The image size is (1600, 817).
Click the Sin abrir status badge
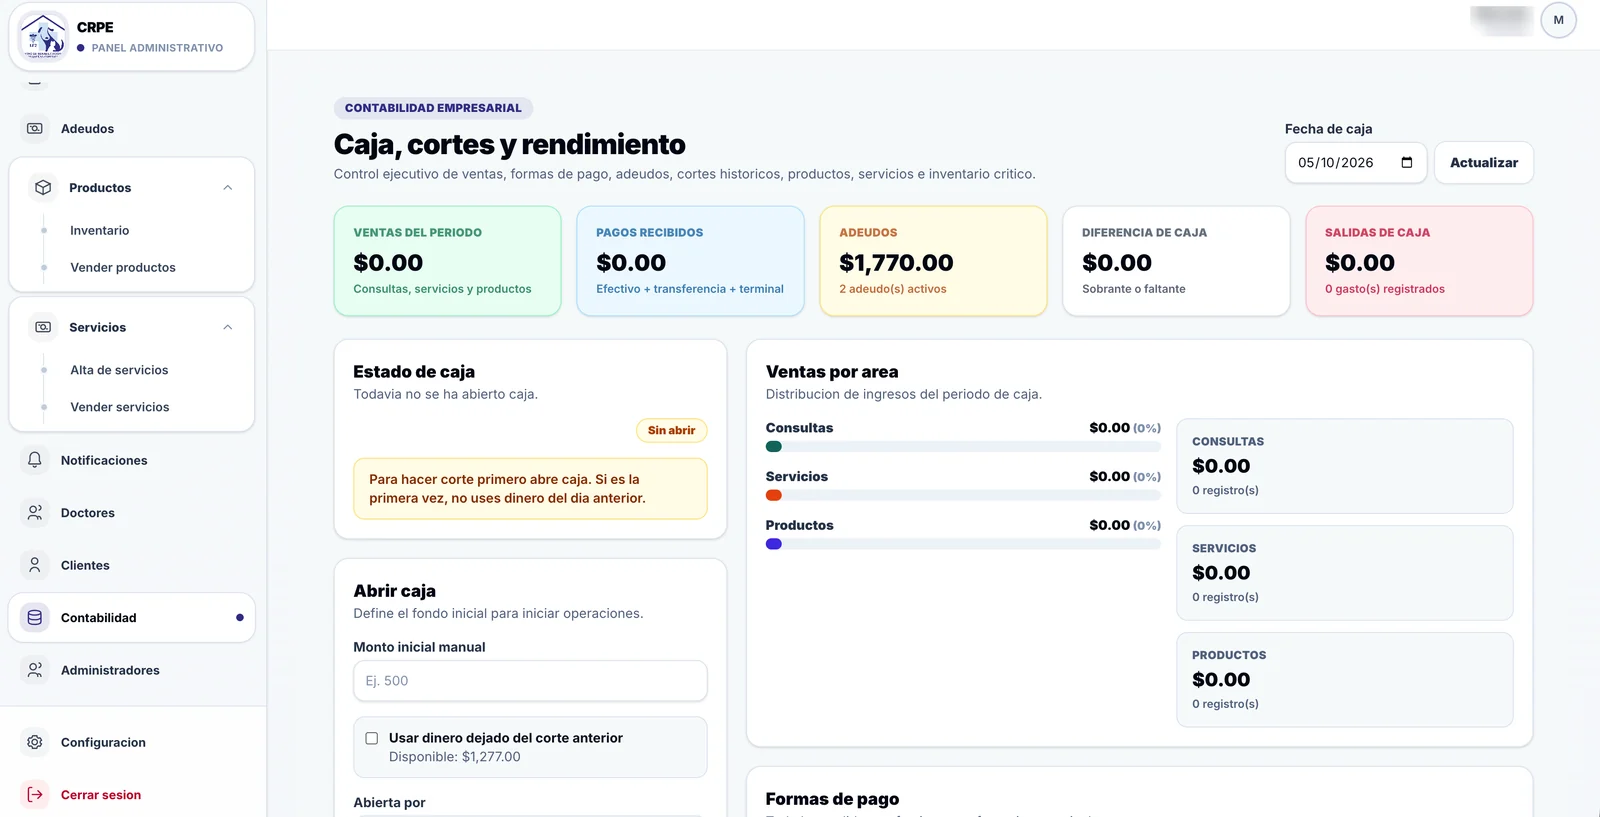click(x=671, y=430)
